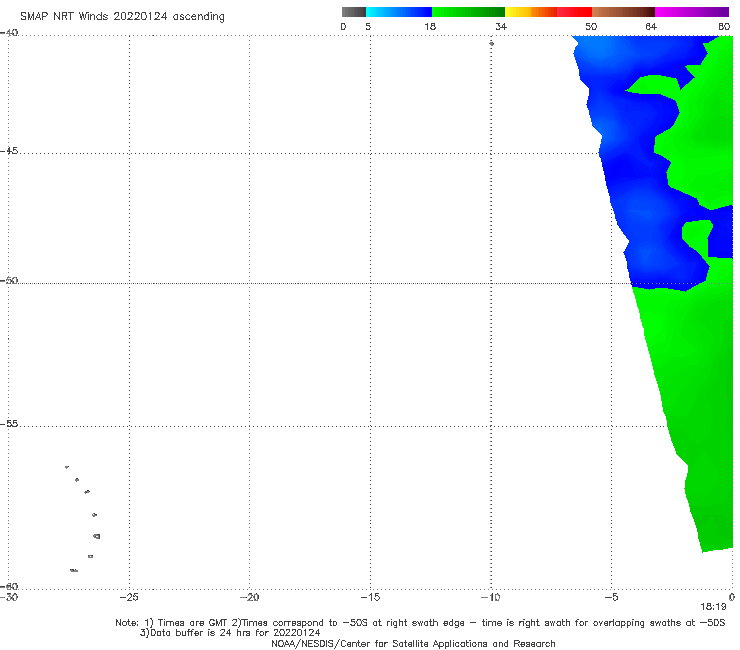The width and height of the screenshot is (740, 650).
Task: Click the colorbar label '5' under the cyan edge
Action: click(368, 26)
